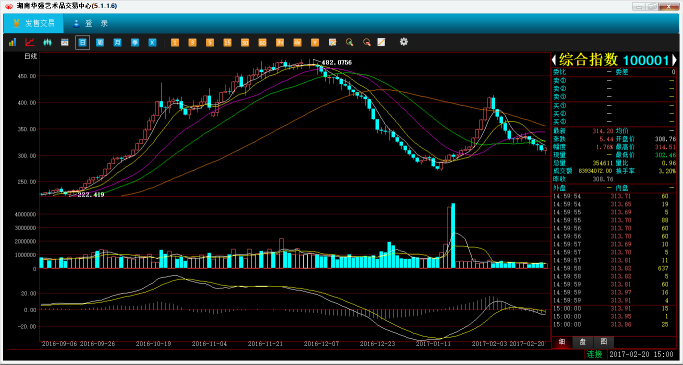Click the settings gear icon
This screenshot has height=365, width=683.
(404, 42)
